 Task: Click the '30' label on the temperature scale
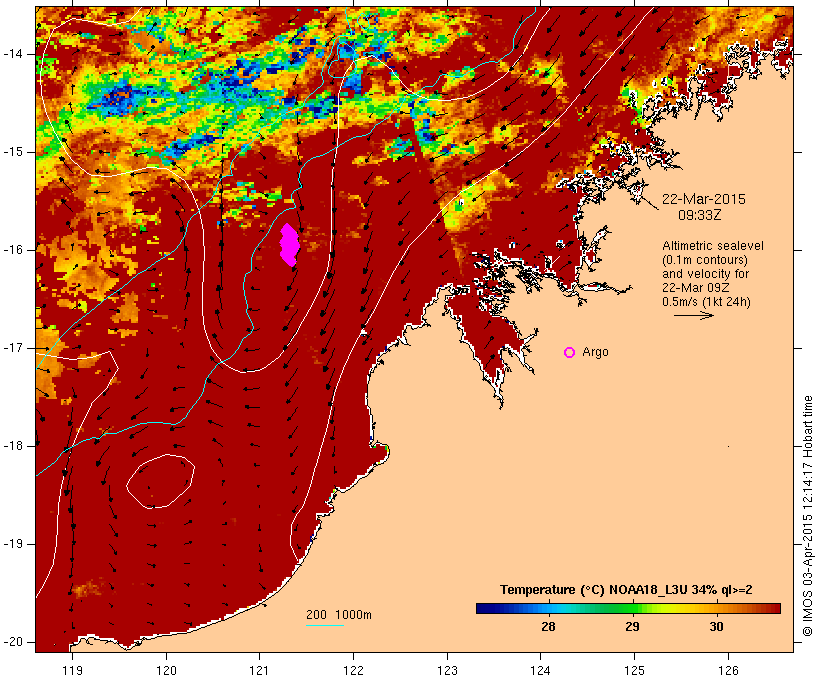716,626
